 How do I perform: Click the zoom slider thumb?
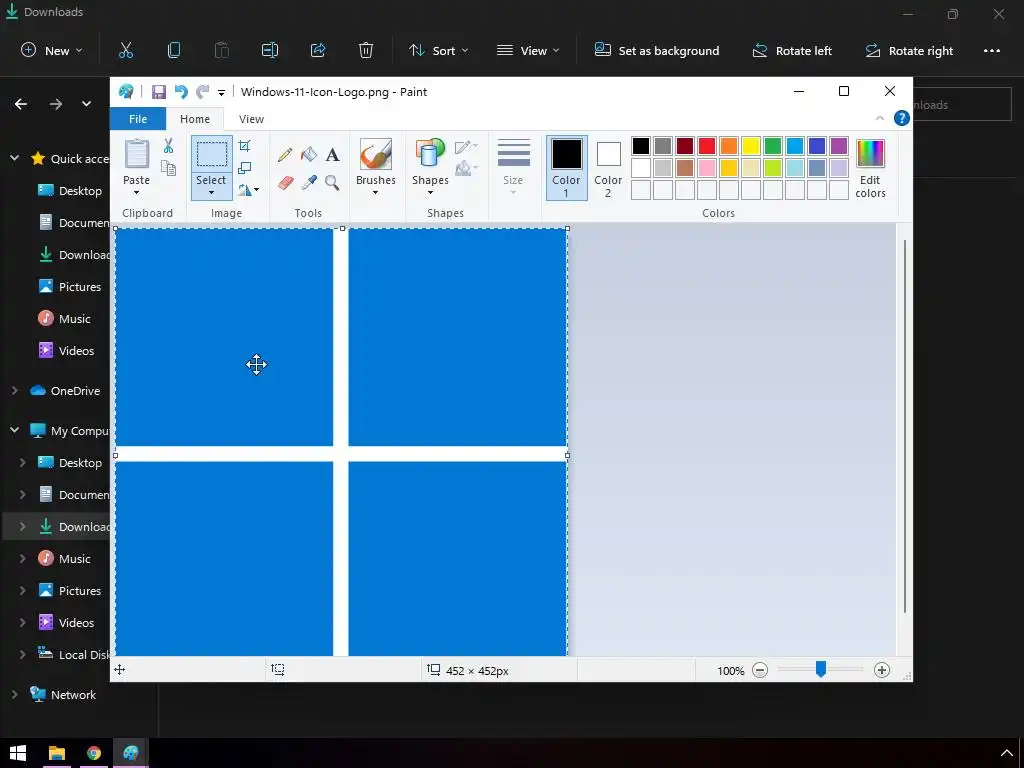[821, 669]
